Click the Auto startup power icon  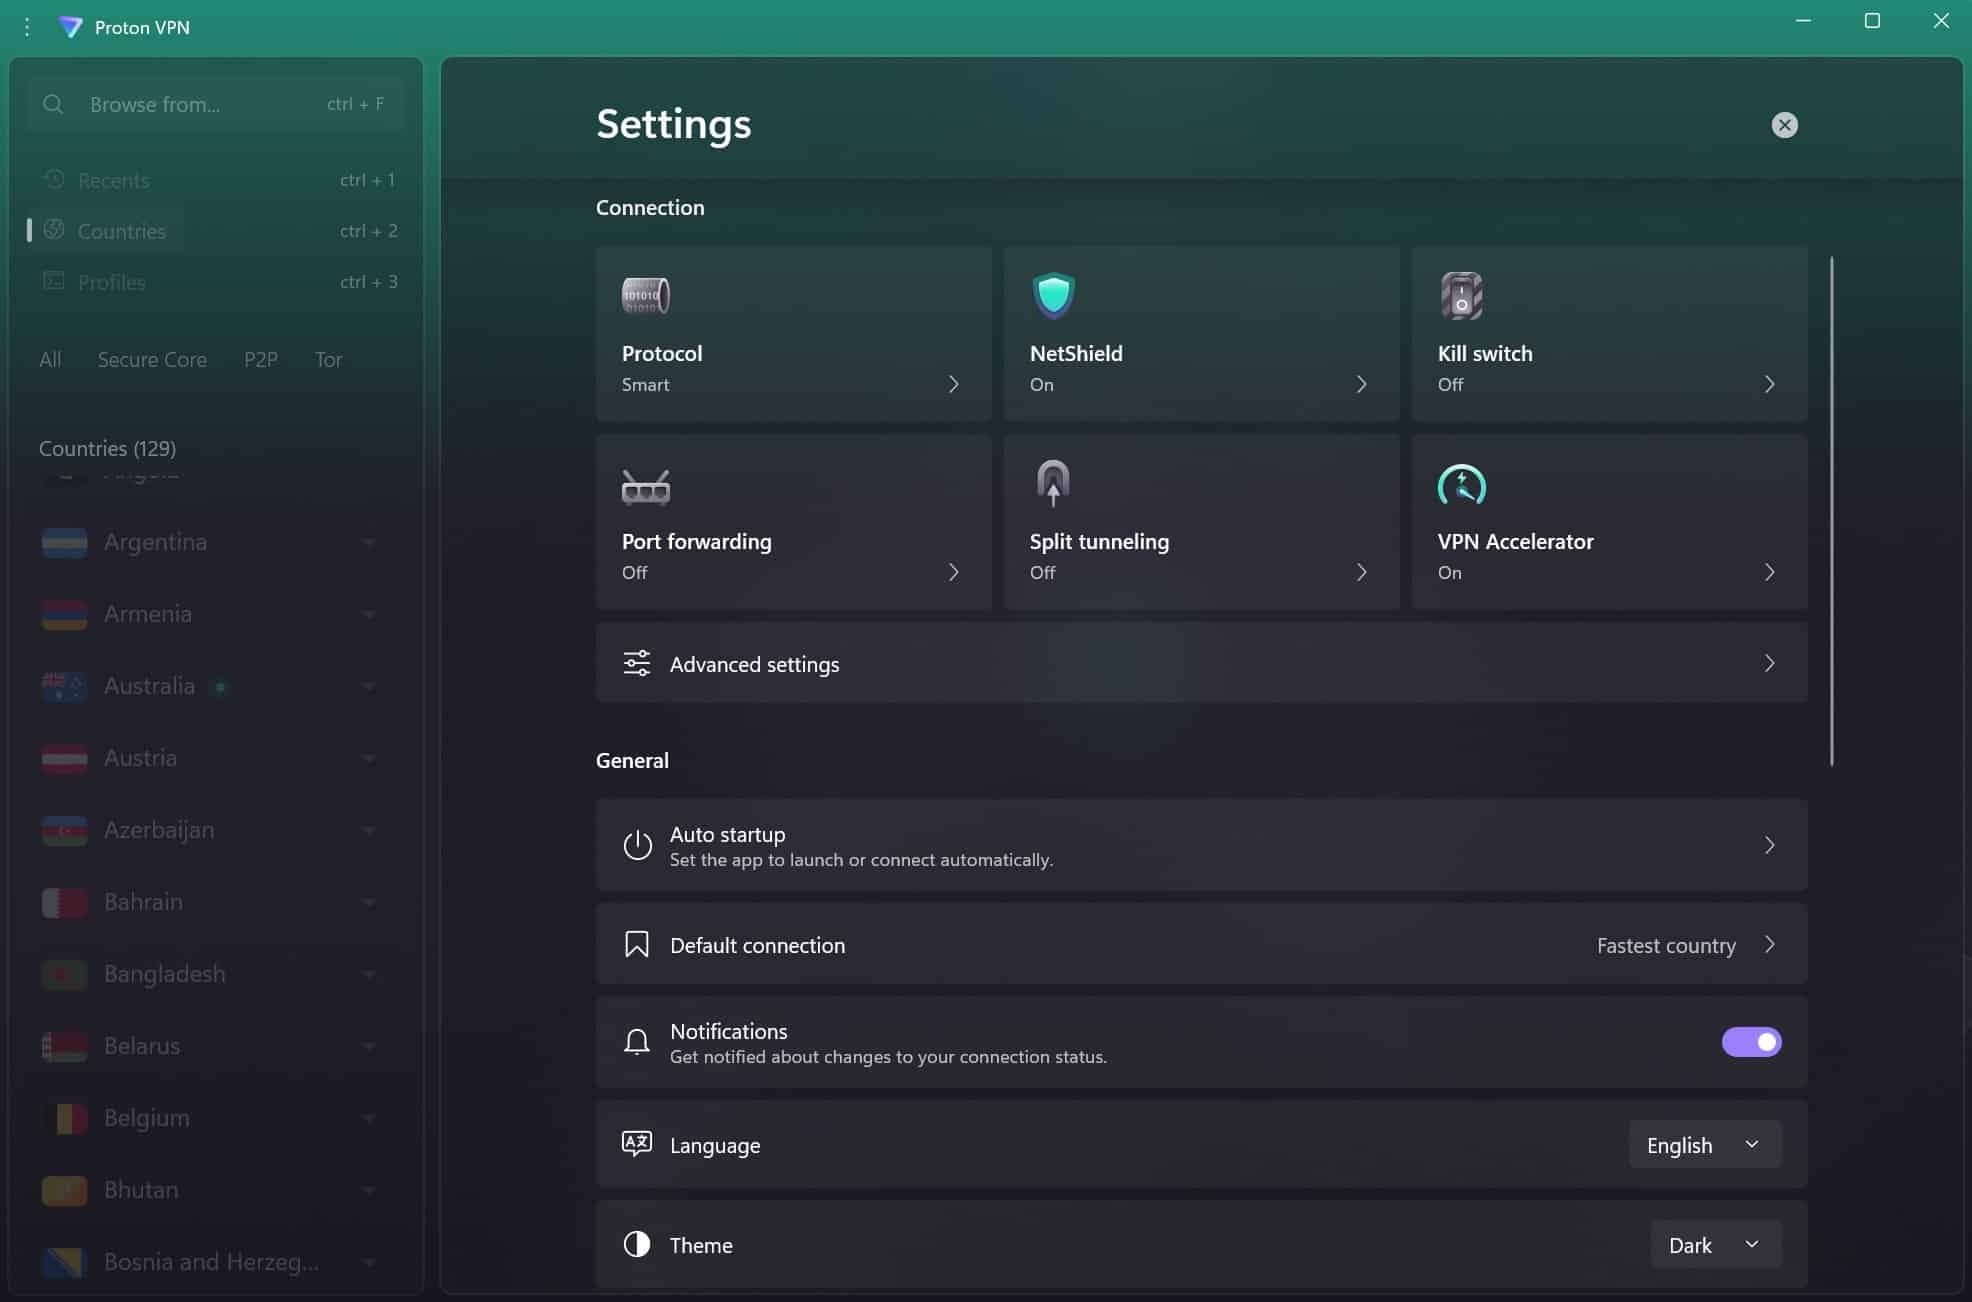(x=637, y=845)
